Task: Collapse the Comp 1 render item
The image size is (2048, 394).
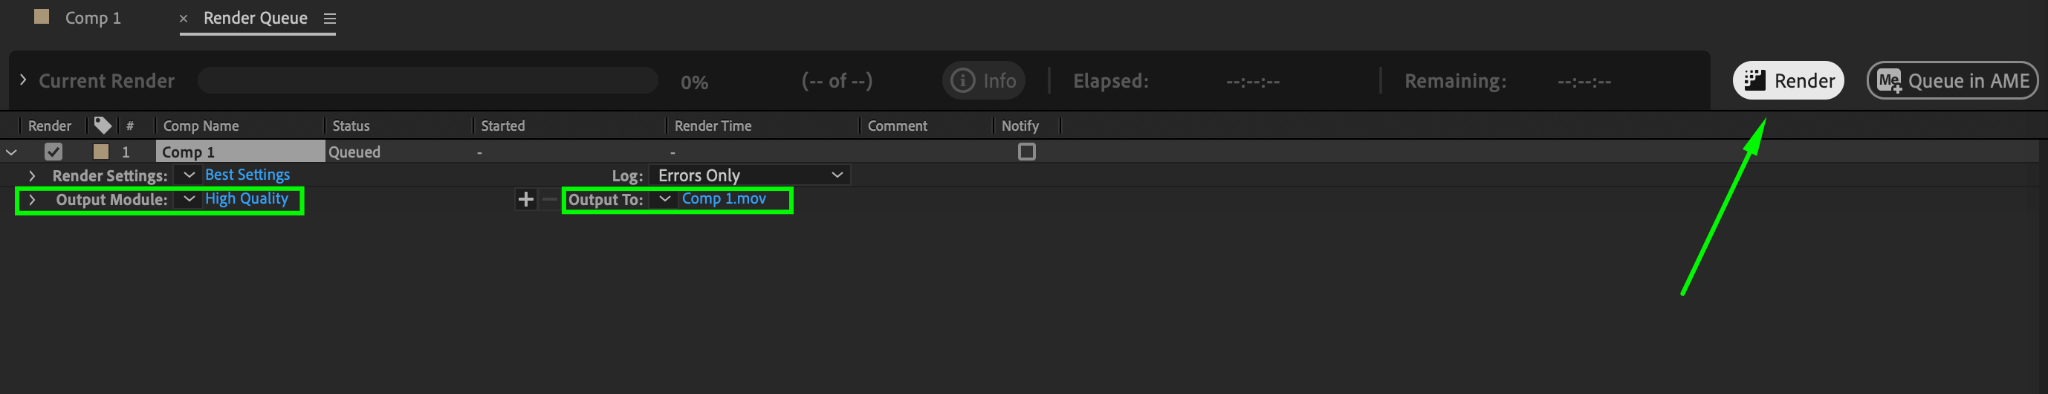Action: pyautogui.click(x=11, y=152)
